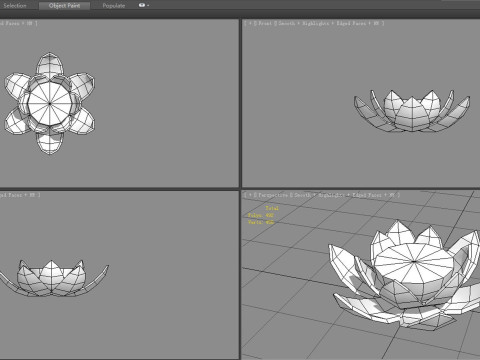Click the Polys statistic in Perspective viewport
The width and height of the screenshot is (480, 360).
(x=261, y=215)
